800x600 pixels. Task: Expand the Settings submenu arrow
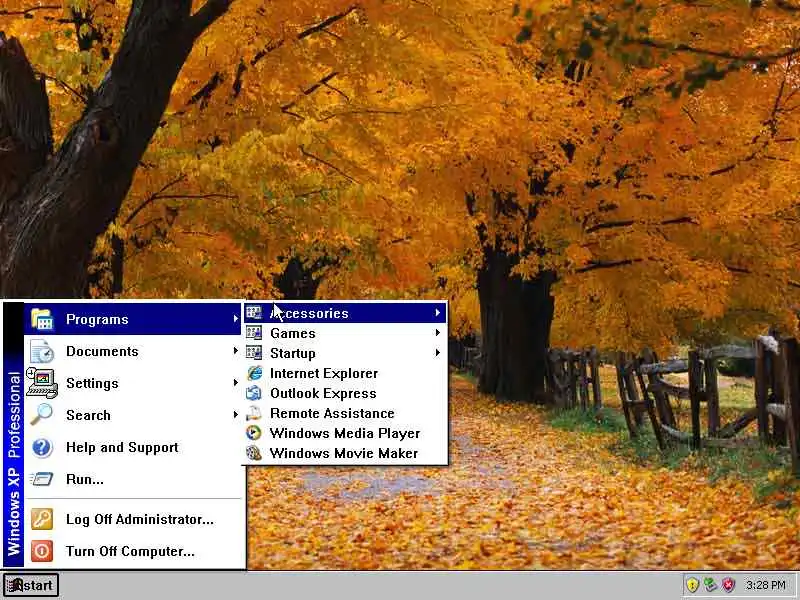pyautogui.click(x=235, y=383)
